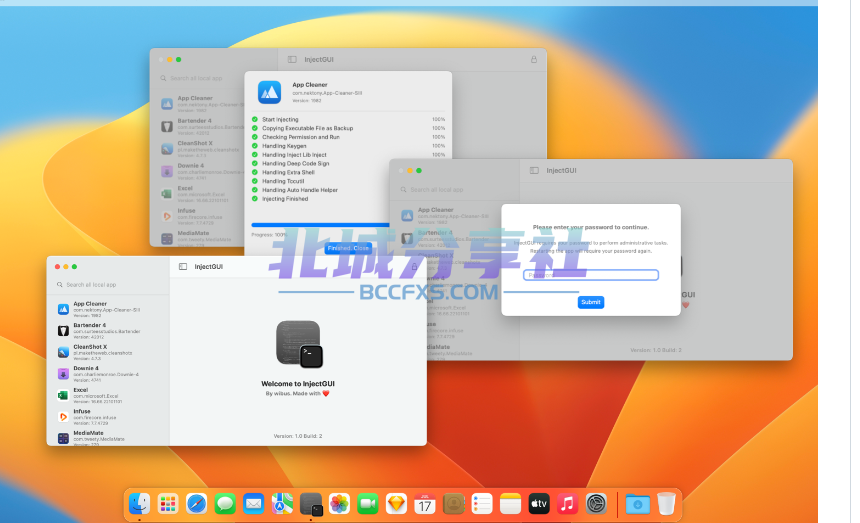Viewport: 860px width, 523px height.
Task: Click 'Handling Extra Shell' step text
Action: (x=288, y=172)
